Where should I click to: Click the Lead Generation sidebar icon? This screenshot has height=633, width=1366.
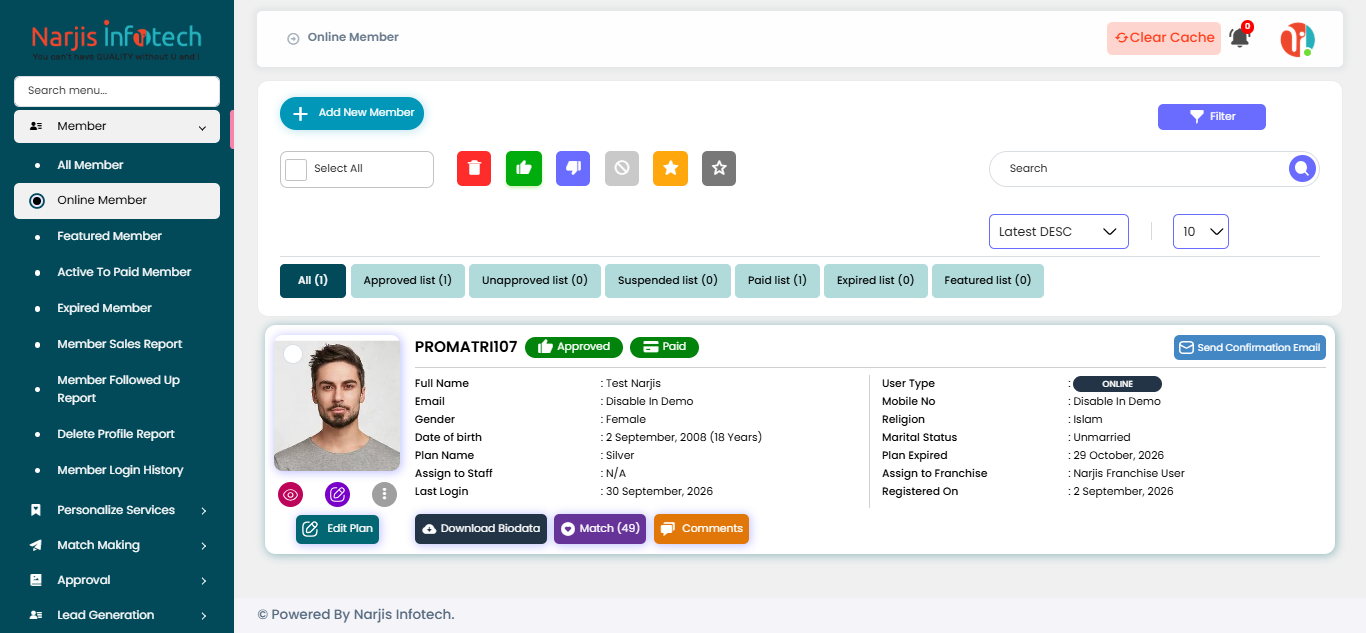tap(36, 615)
